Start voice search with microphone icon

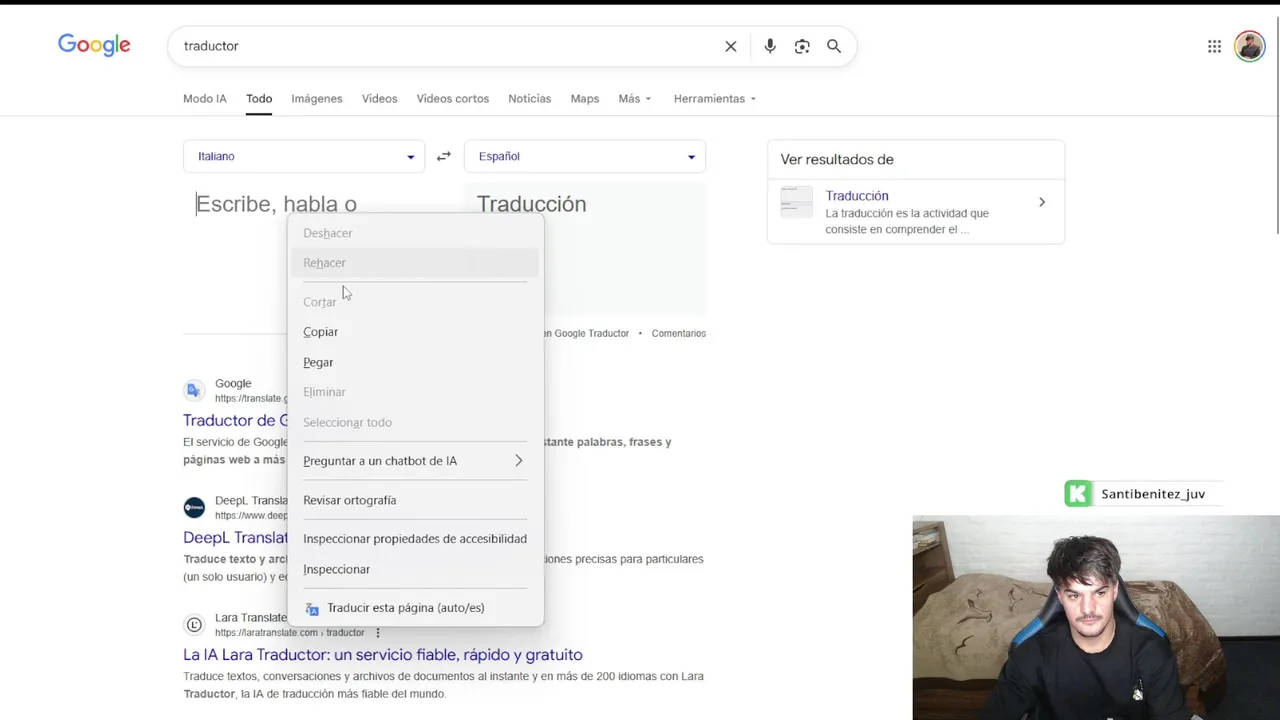770,46
